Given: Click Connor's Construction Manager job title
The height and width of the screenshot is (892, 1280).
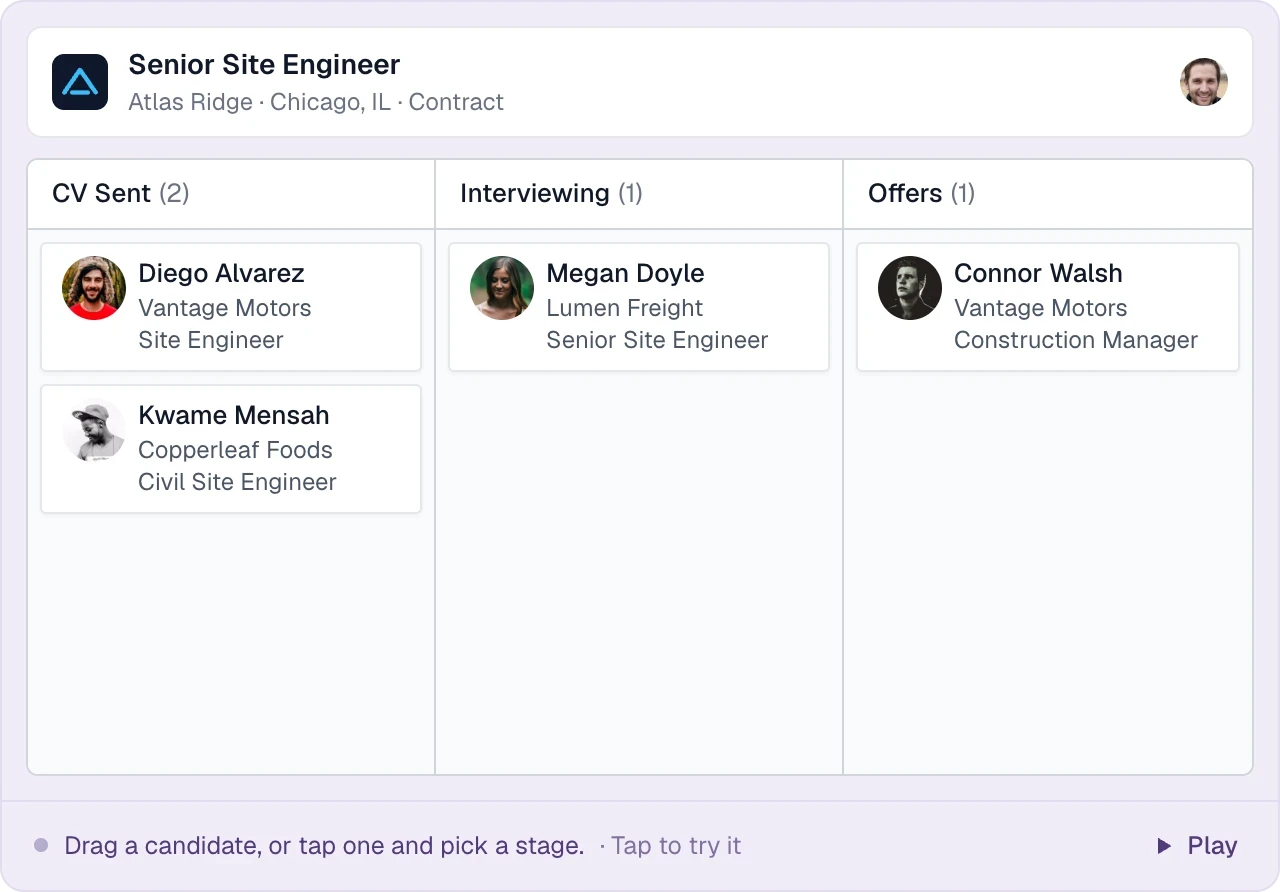Looking at the screenshot, I should point(1076,340).
